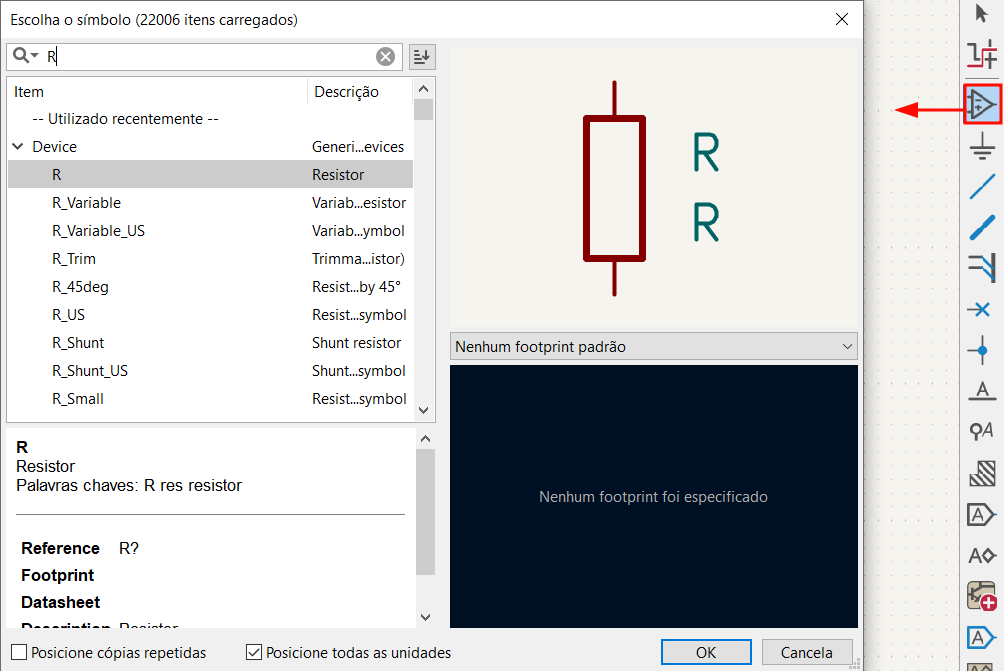
Task: Select the R_45deg symbol row
Action: (x=210, y=287)
